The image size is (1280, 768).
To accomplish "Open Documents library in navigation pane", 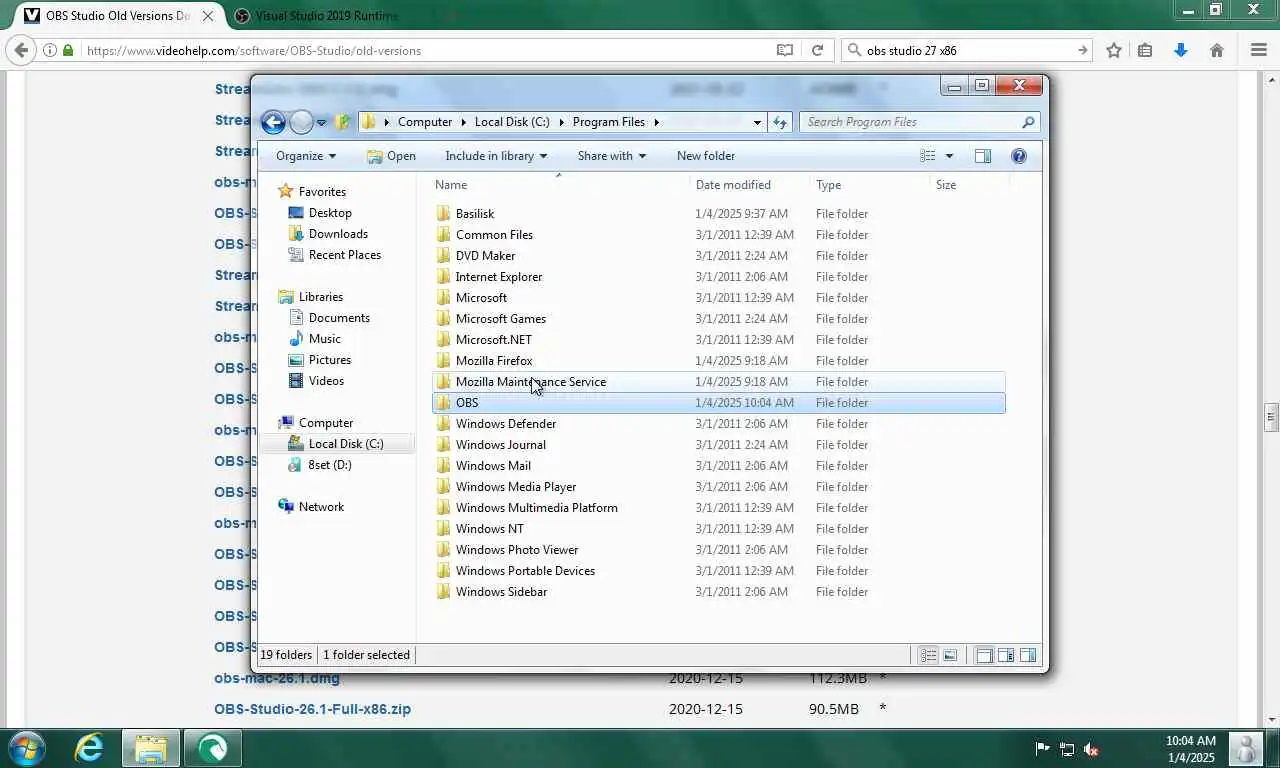I will tap(339, 318).
